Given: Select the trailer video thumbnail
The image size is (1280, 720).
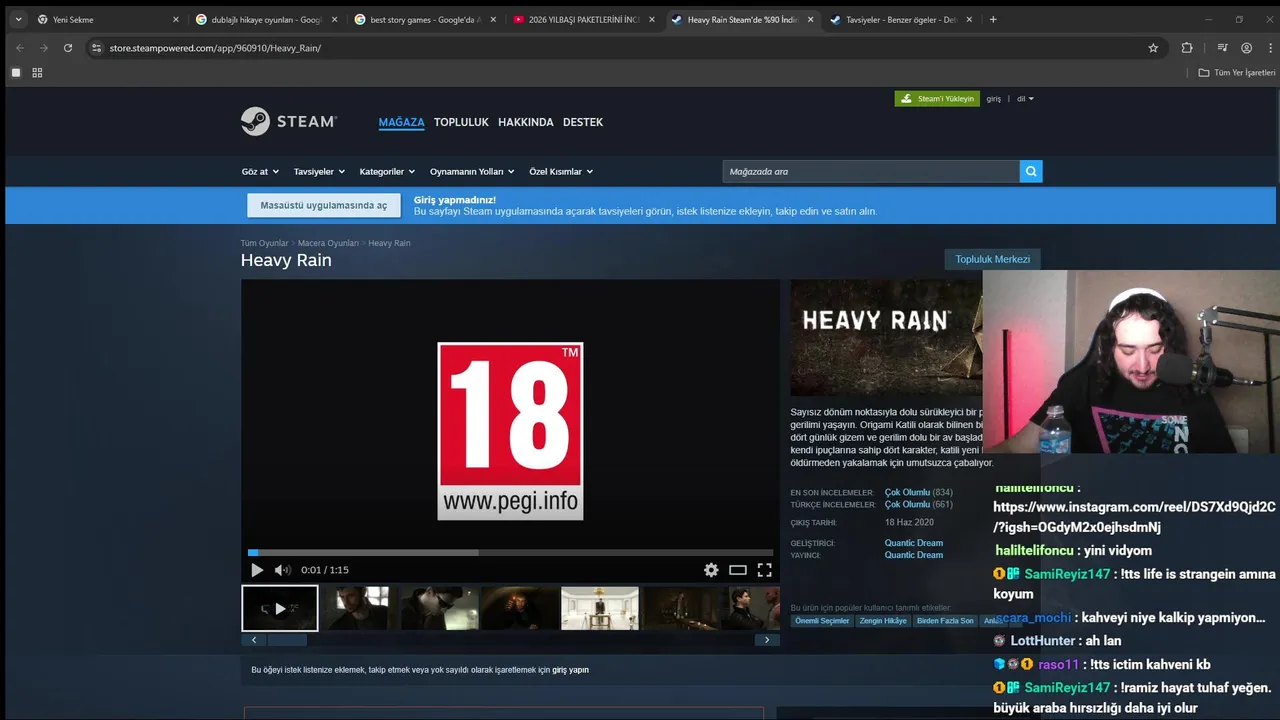Looking at the screenshot, I should pos(280,608).
